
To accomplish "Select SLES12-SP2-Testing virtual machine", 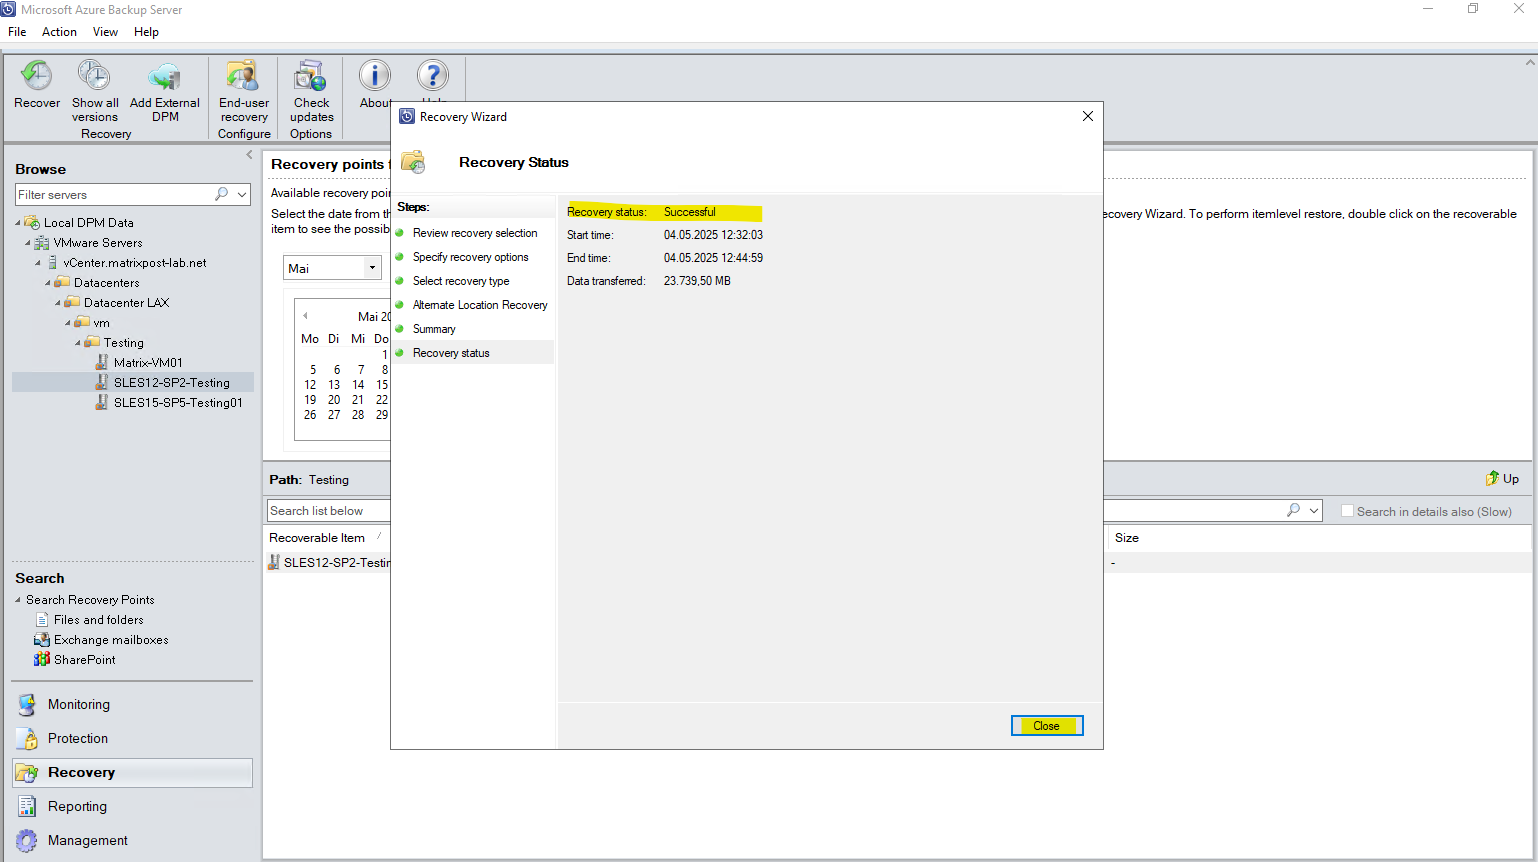I will click(171, 383).
